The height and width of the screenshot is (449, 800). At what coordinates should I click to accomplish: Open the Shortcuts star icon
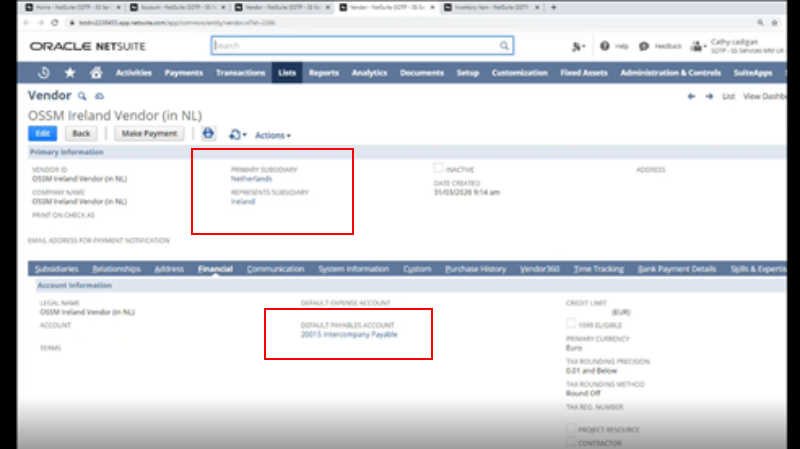(x=70, y=73)
